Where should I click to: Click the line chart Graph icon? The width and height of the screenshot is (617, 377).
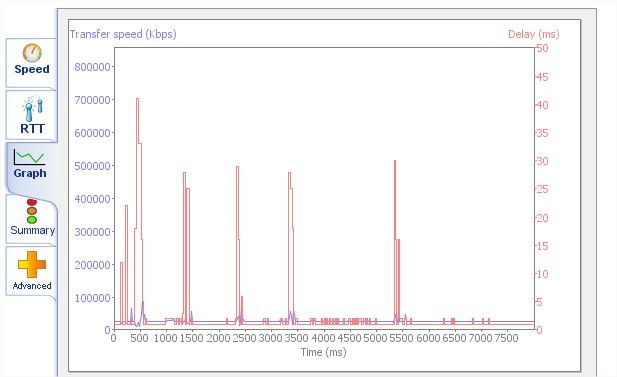(30, 157)
